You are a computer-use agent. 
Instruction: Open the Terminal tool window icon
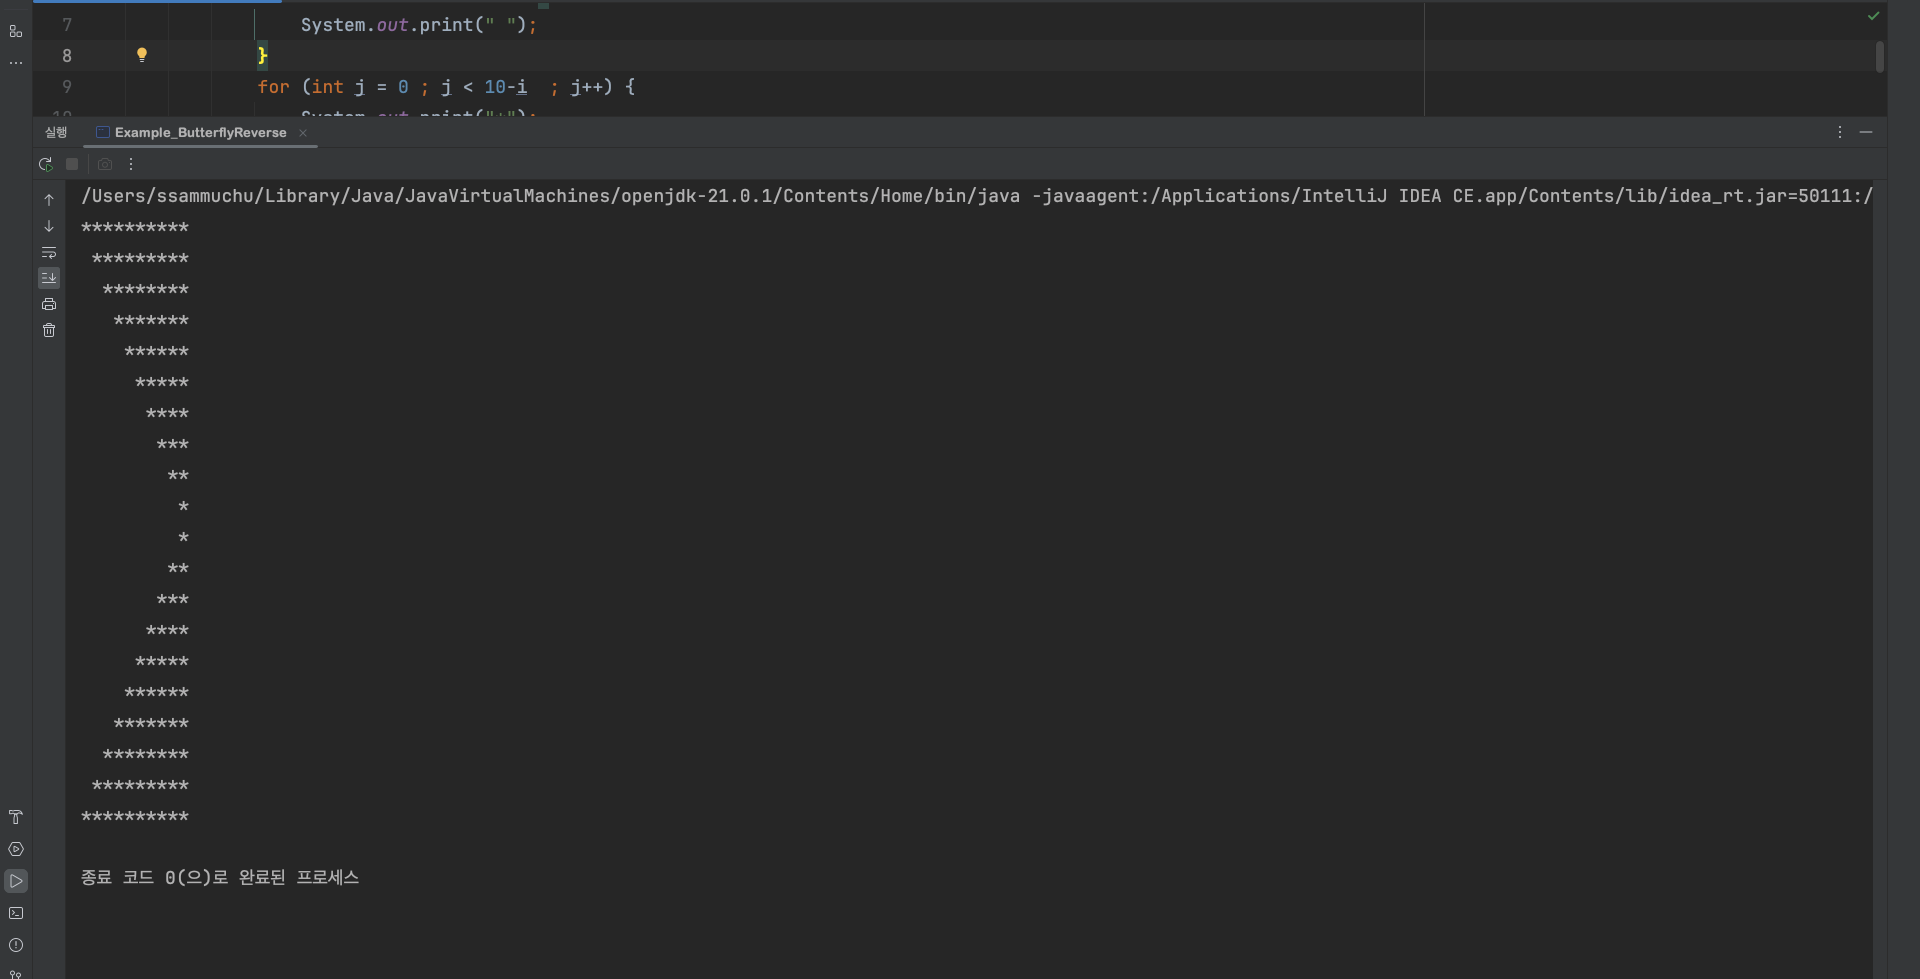click(16, 913)
